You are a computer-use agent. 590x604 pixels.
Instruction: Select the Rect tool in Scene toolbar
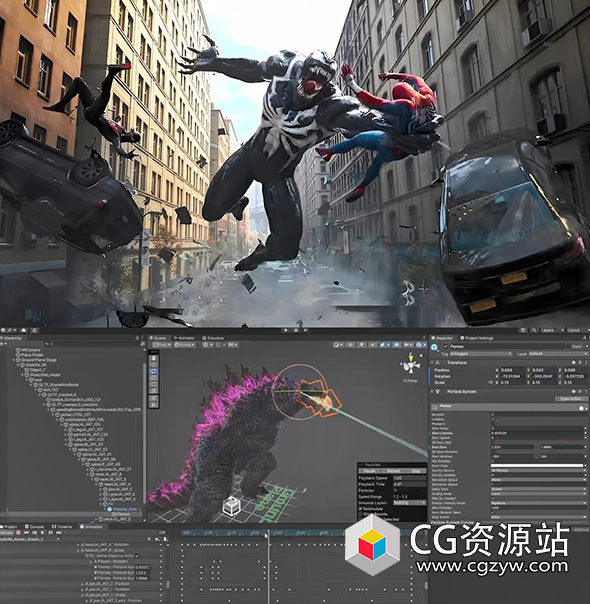coord(153,384)
